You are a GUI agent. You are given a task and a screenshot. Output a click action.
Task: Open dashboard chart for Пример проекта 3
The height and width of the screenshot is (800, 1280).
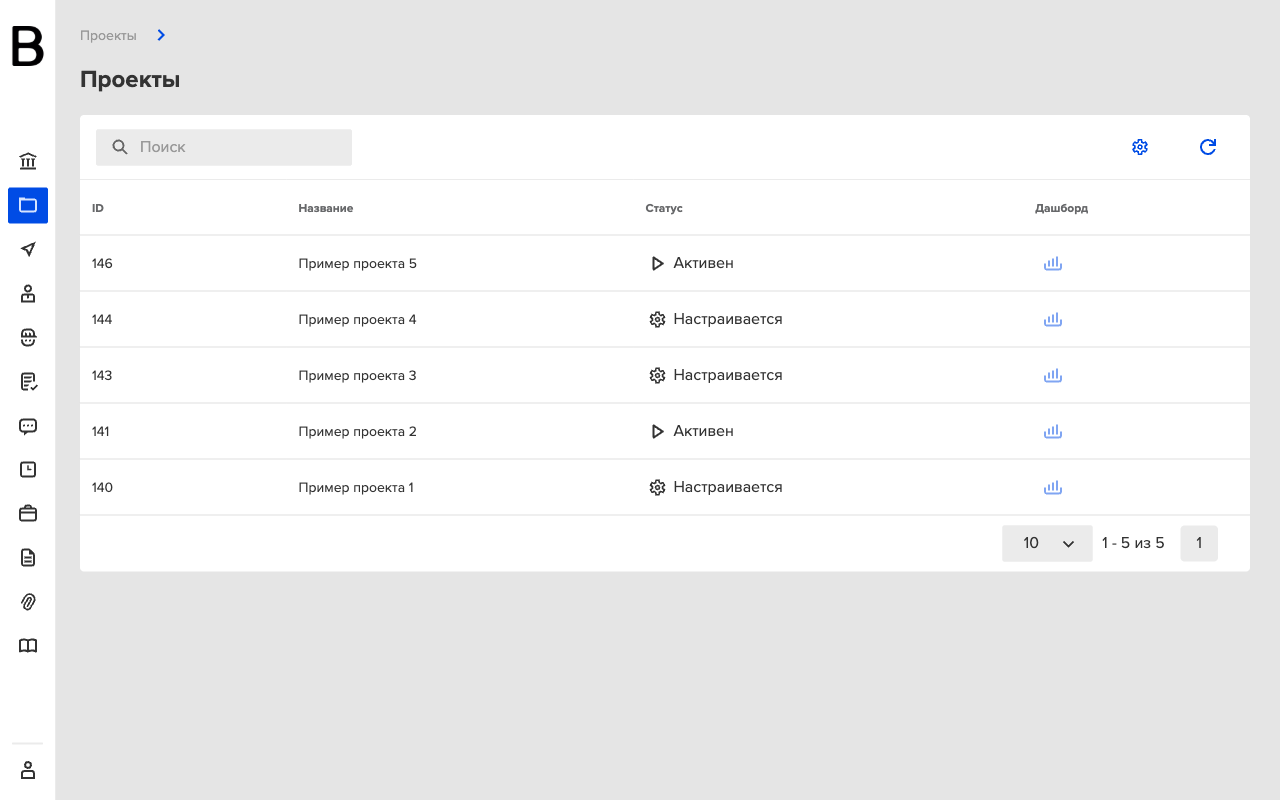(1052, 376)
